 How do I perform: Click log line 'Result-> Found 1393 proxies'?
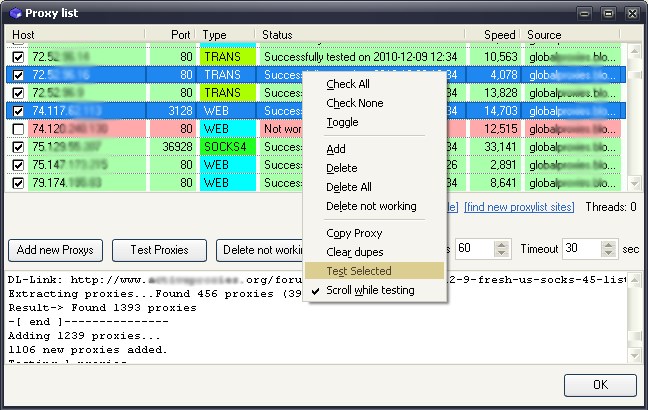click(102, 308)
